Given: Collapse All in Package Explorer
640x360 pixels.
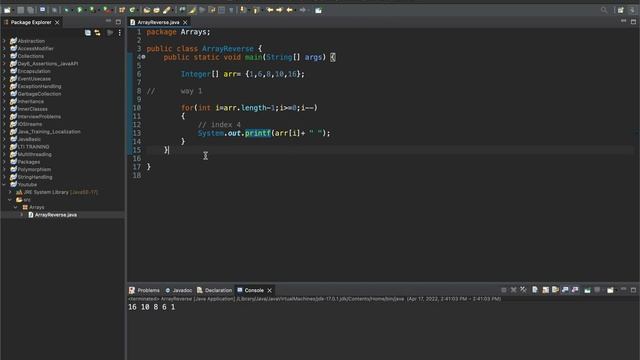Looking at the screenshot, I should click(x=88, y=33).
